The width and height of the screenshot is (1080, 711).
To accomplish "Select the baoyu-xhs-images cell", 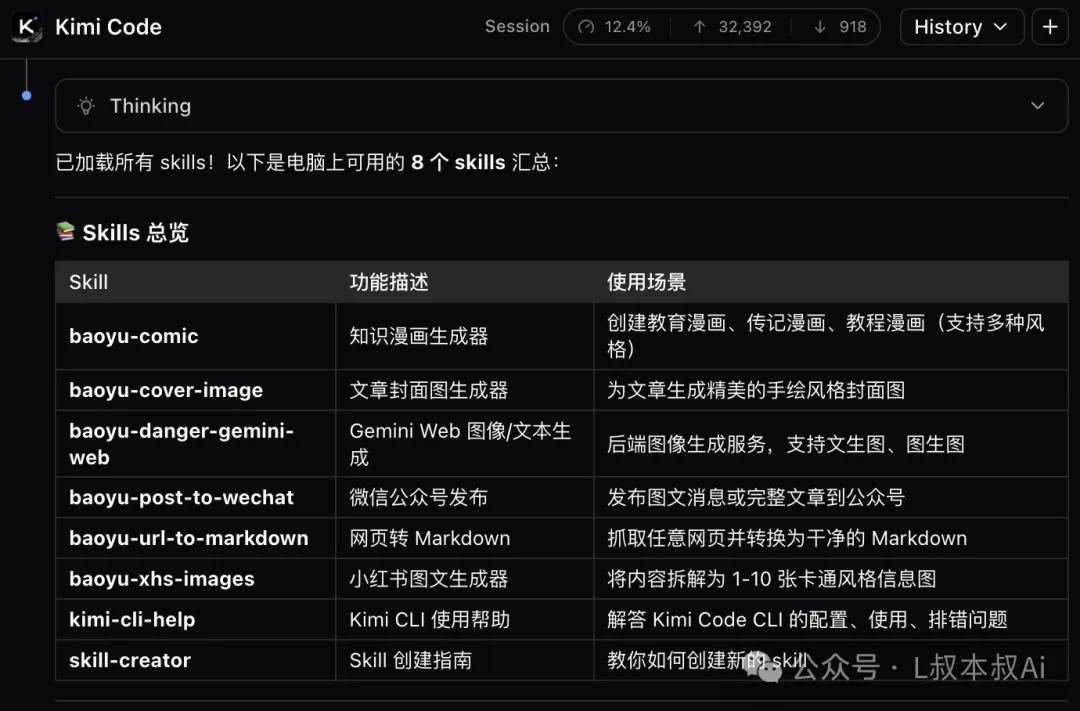I will (x=196, y=579).
